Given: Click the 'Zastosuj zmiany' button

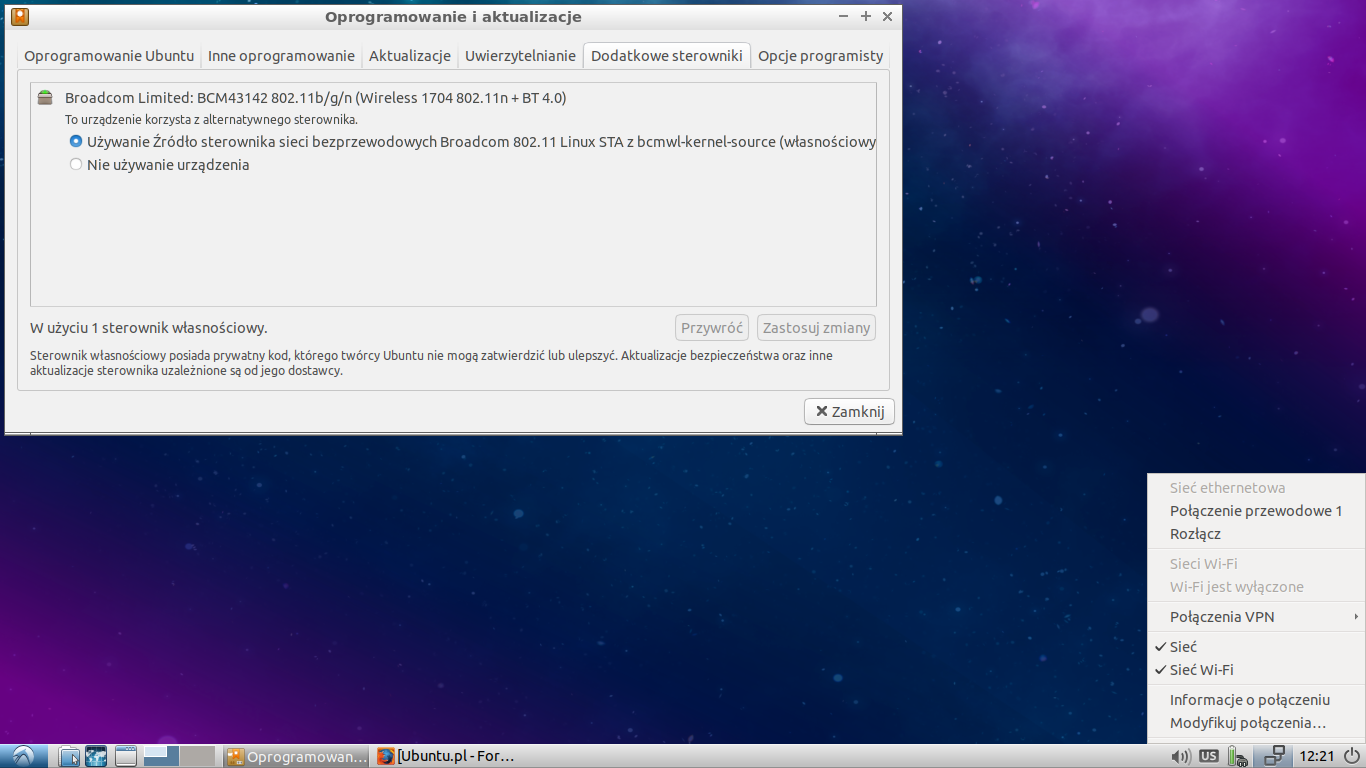Looking at the screenshot, I should click(x=817, y=327).
